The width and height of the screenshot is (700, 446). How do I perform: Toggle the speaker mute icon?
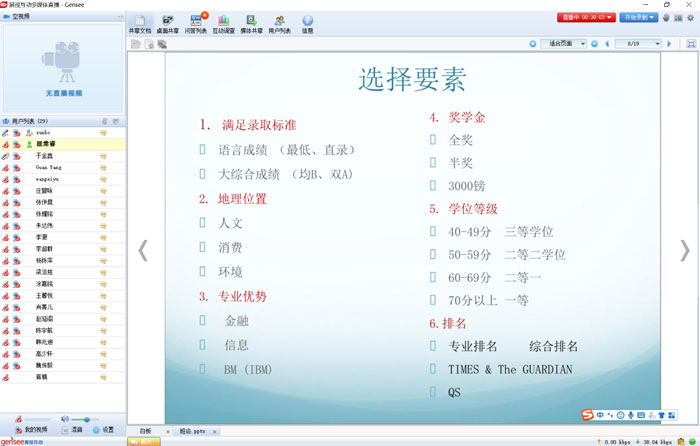pyautogui.click(x=66, y=419)
